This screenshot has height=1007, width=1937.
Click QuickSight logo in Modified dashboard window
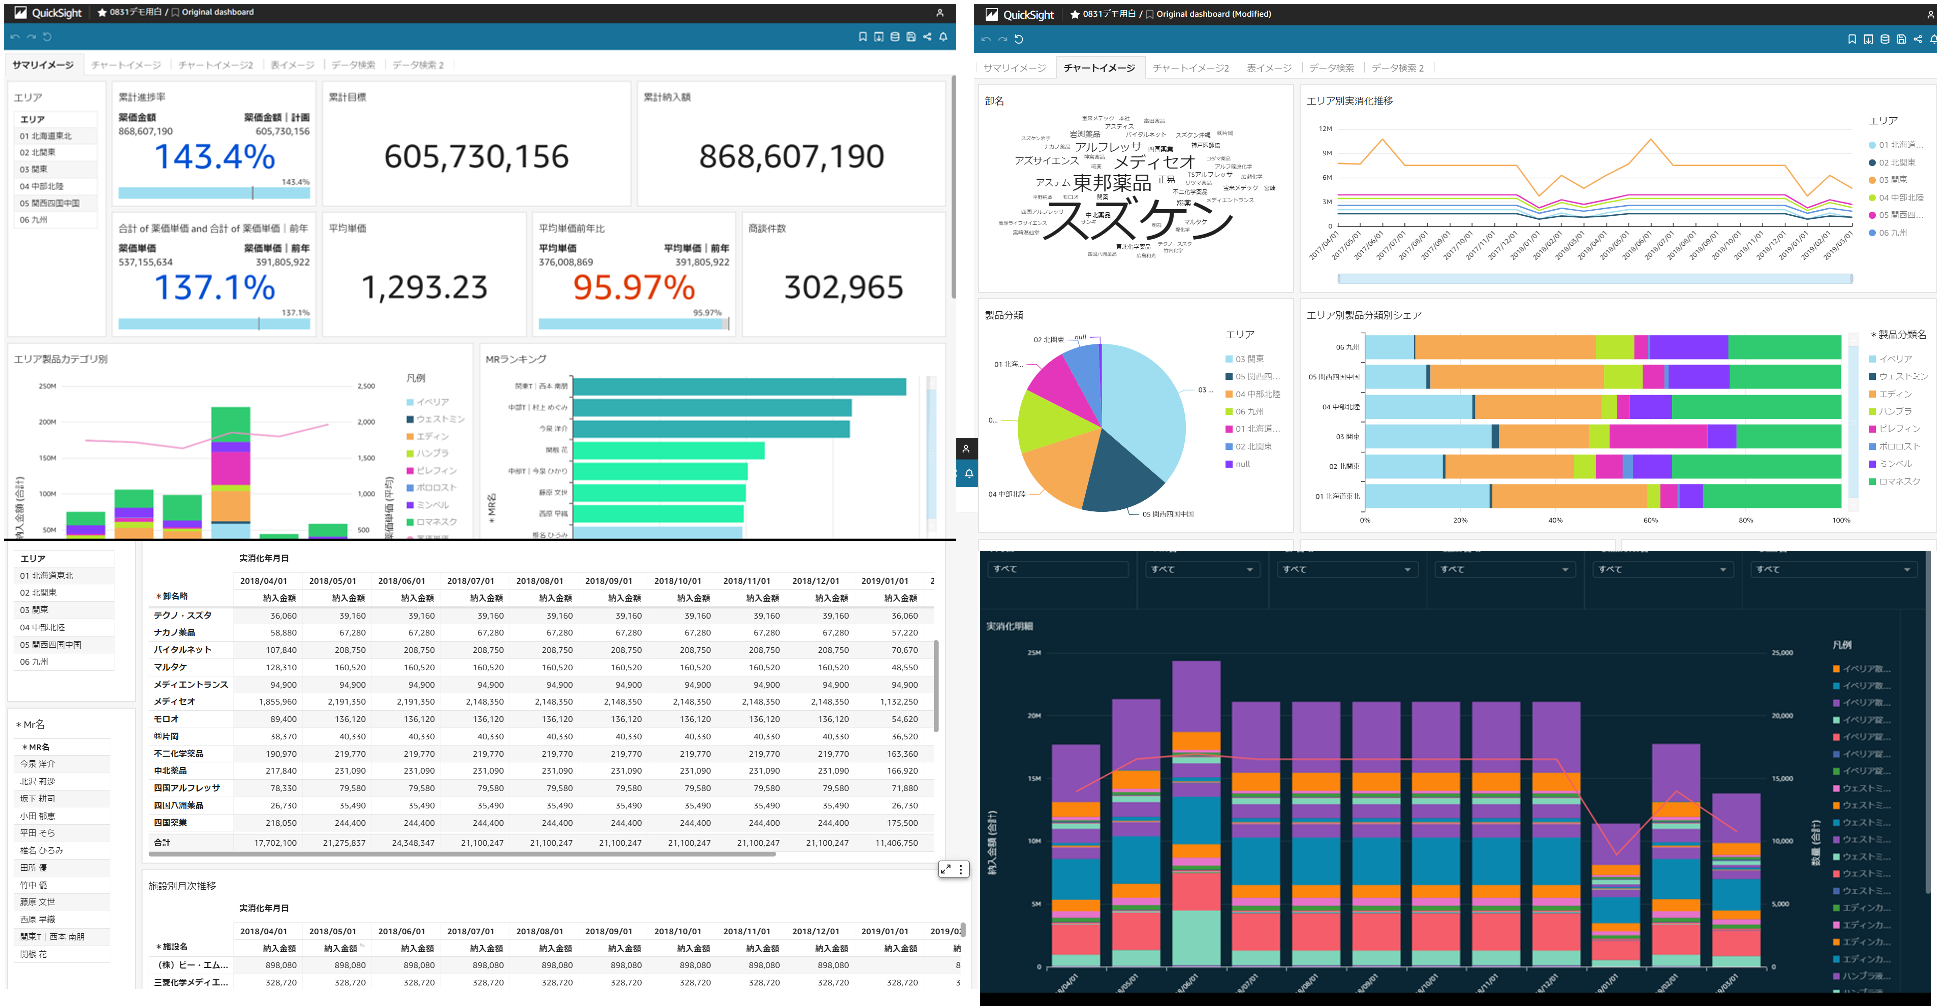point(1020,15)
